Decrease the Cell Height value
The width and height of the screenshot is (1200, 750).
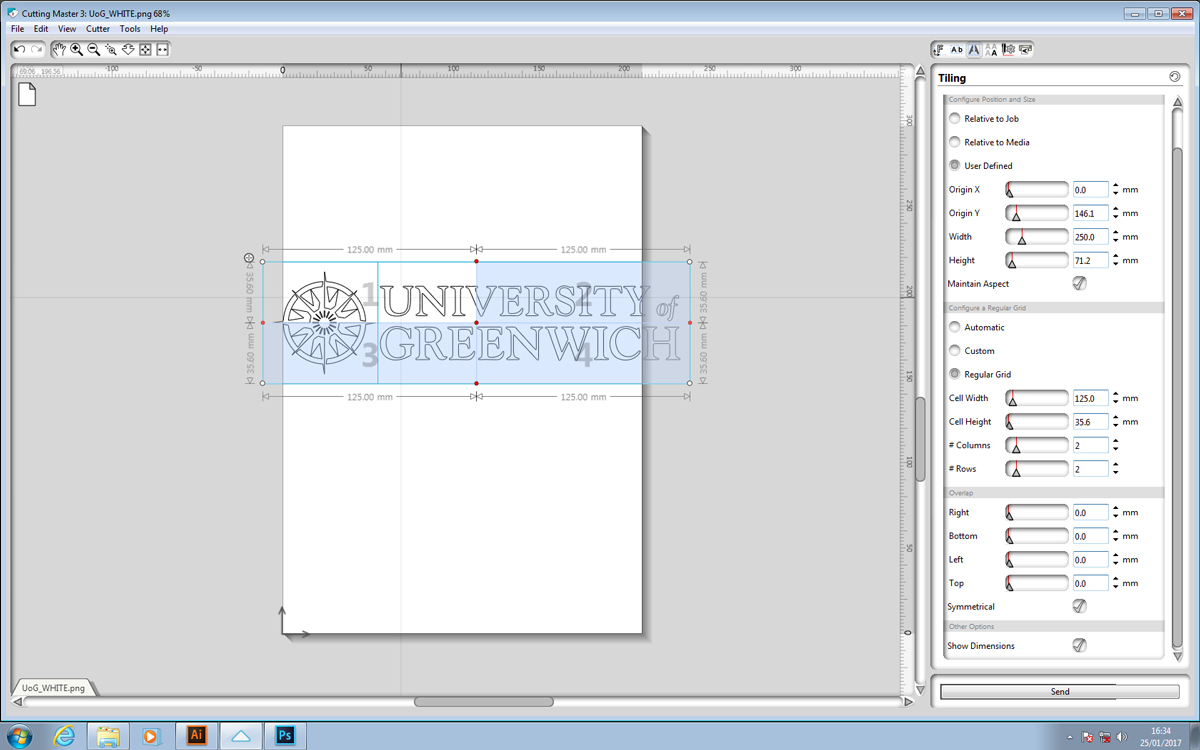tap(1116, 426)
